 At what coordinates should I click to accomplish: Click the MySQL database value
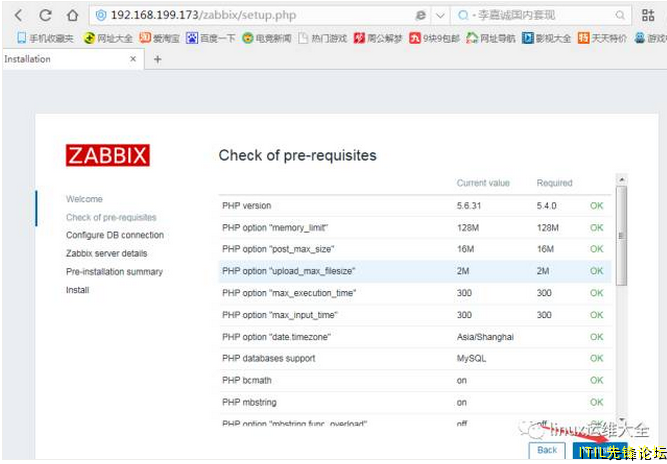click(x=471, y=359)
